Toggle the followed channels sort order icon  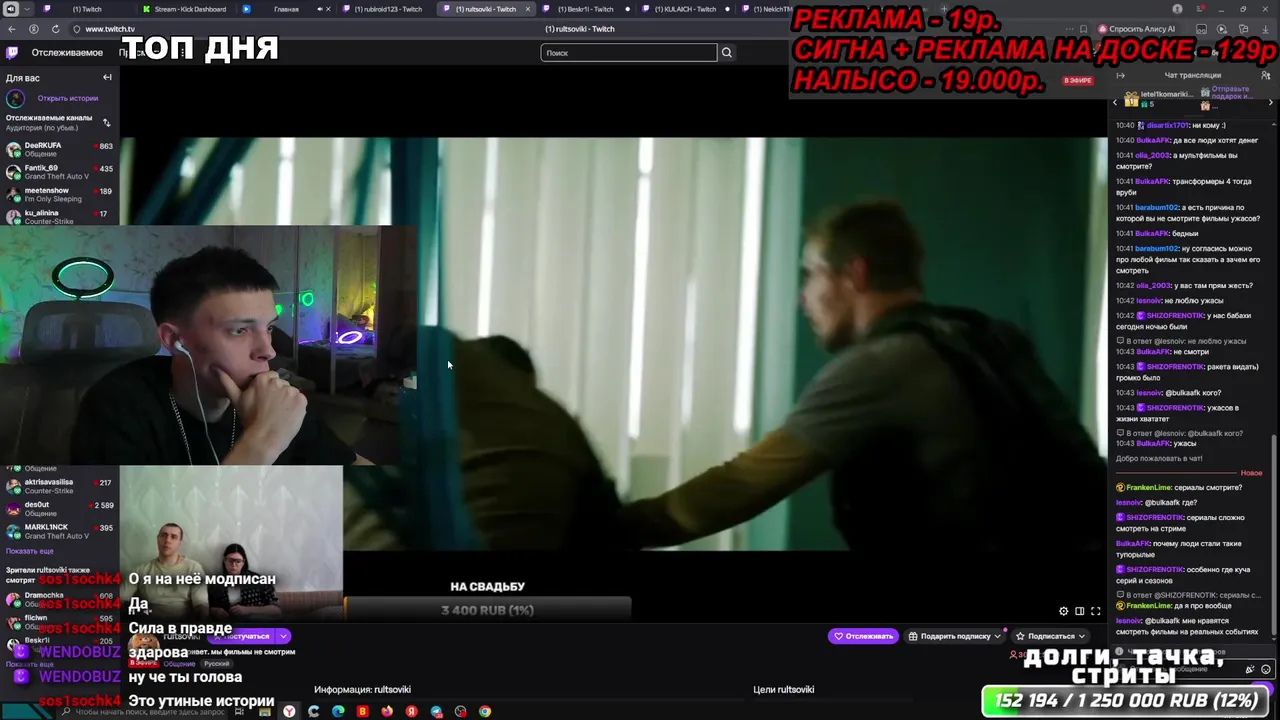pyautogui.click(x=106, y=122)
